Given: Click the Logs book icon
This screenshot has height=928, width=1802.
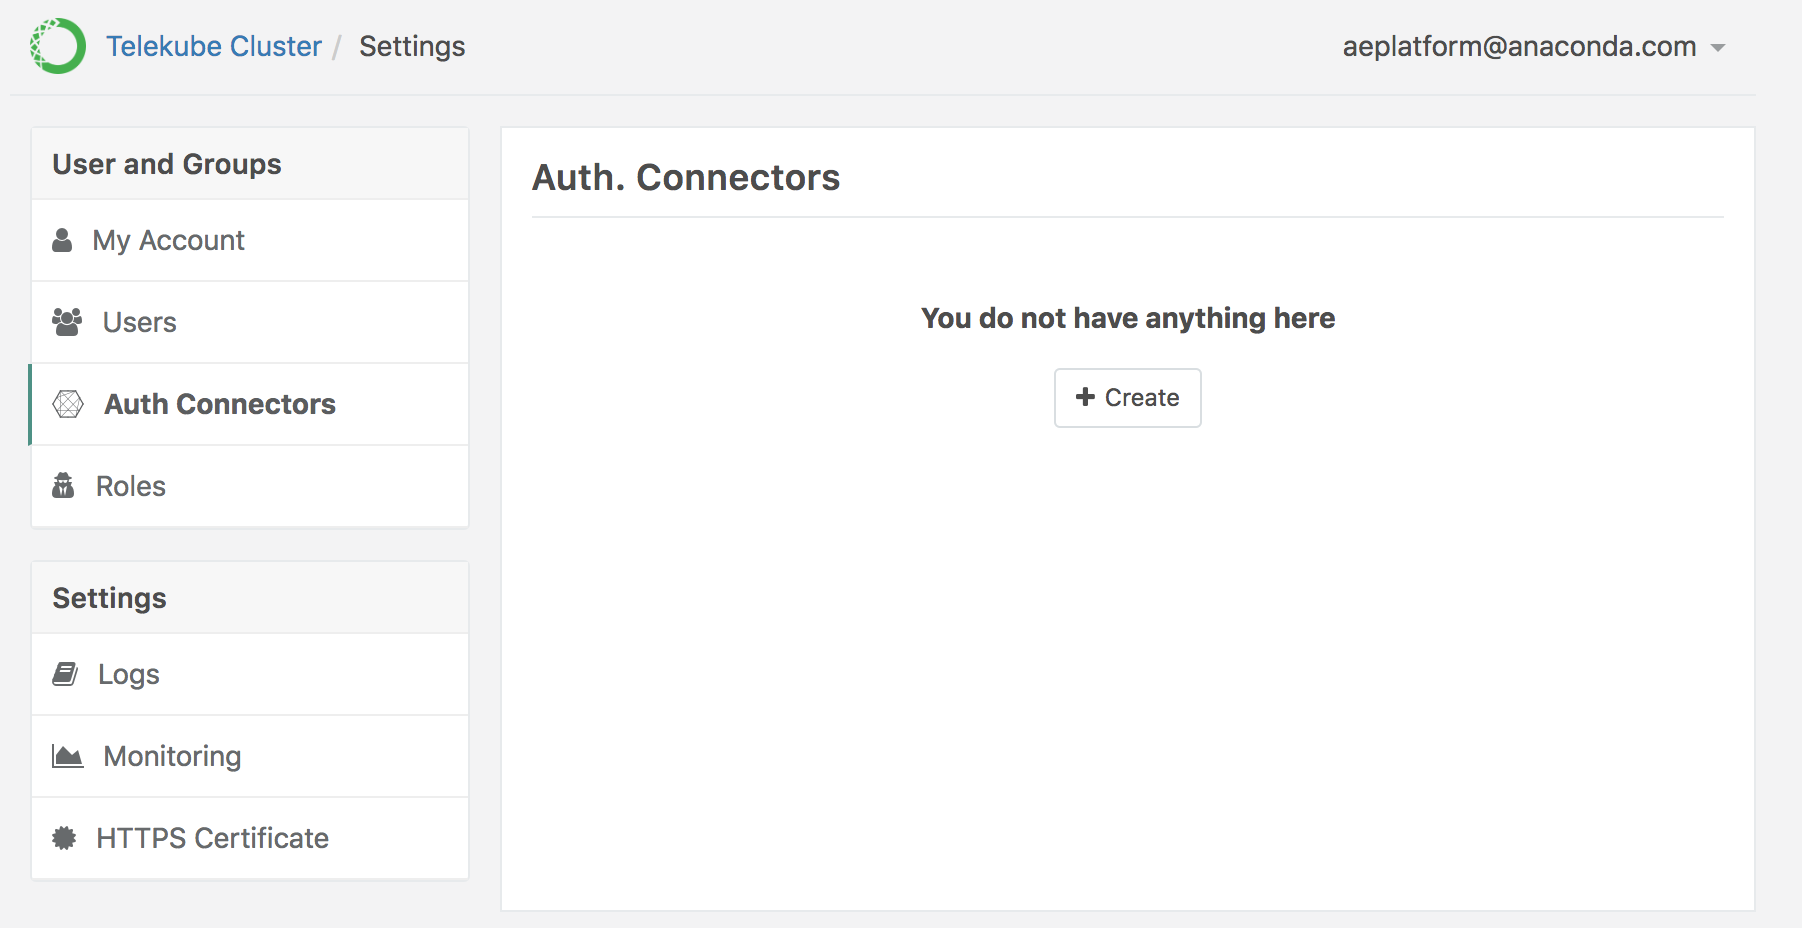Looking at the screenshot, I should click(x=65, y=674).
